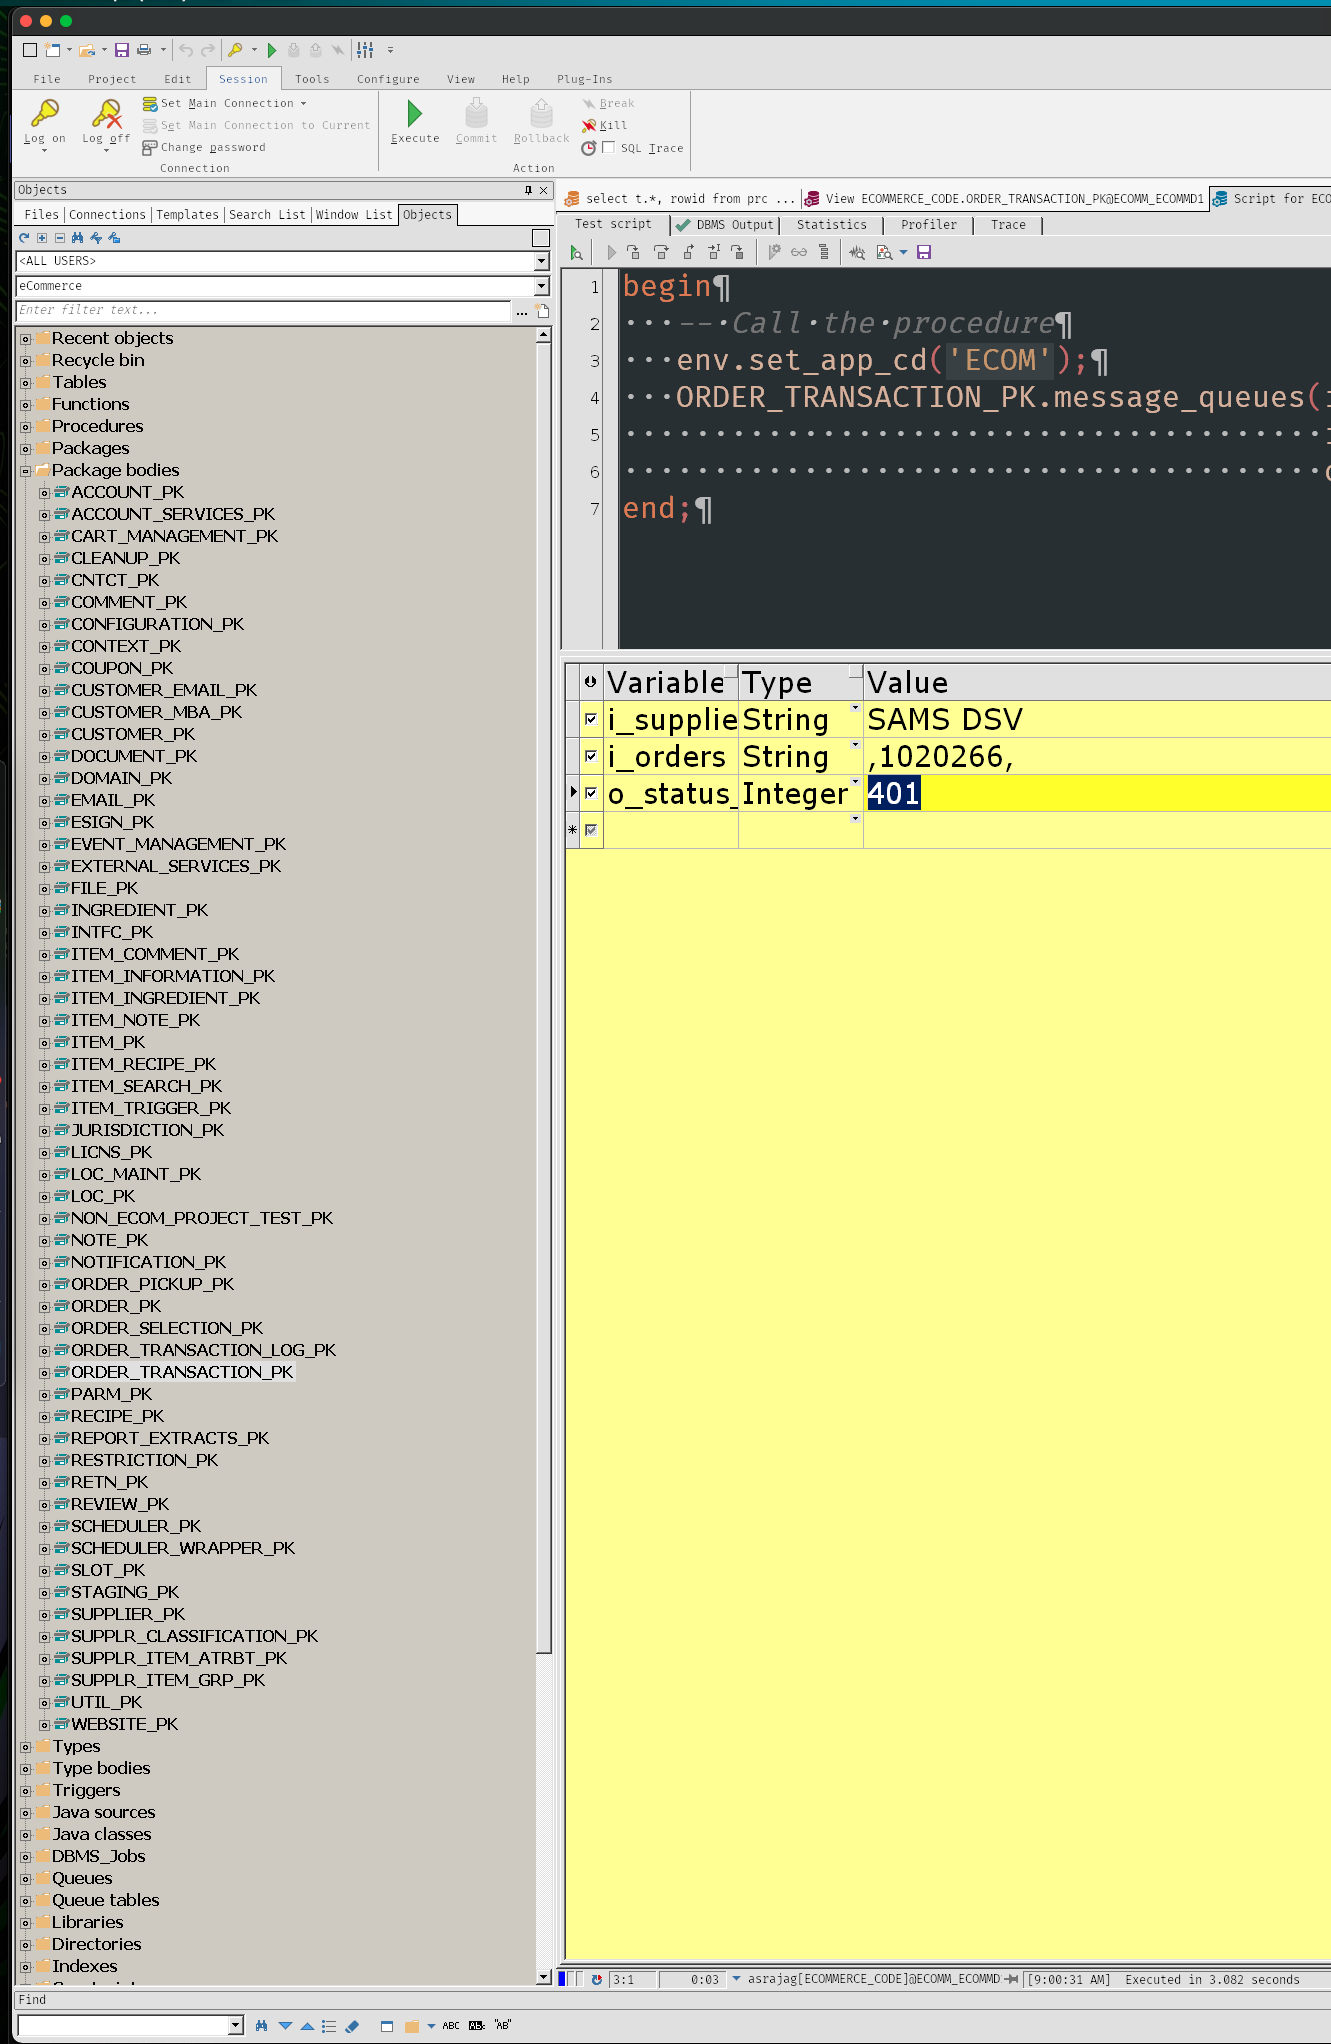This screenshot has width=1331, height=2044.
Task: Pin the Objects panel
Action: [x=528, y=190]
